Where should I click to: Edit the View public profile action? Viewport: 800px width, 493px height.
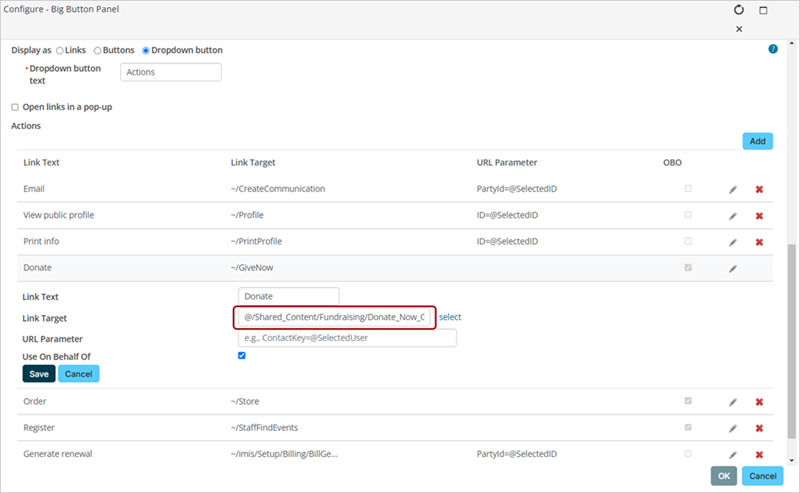point(733,216)
